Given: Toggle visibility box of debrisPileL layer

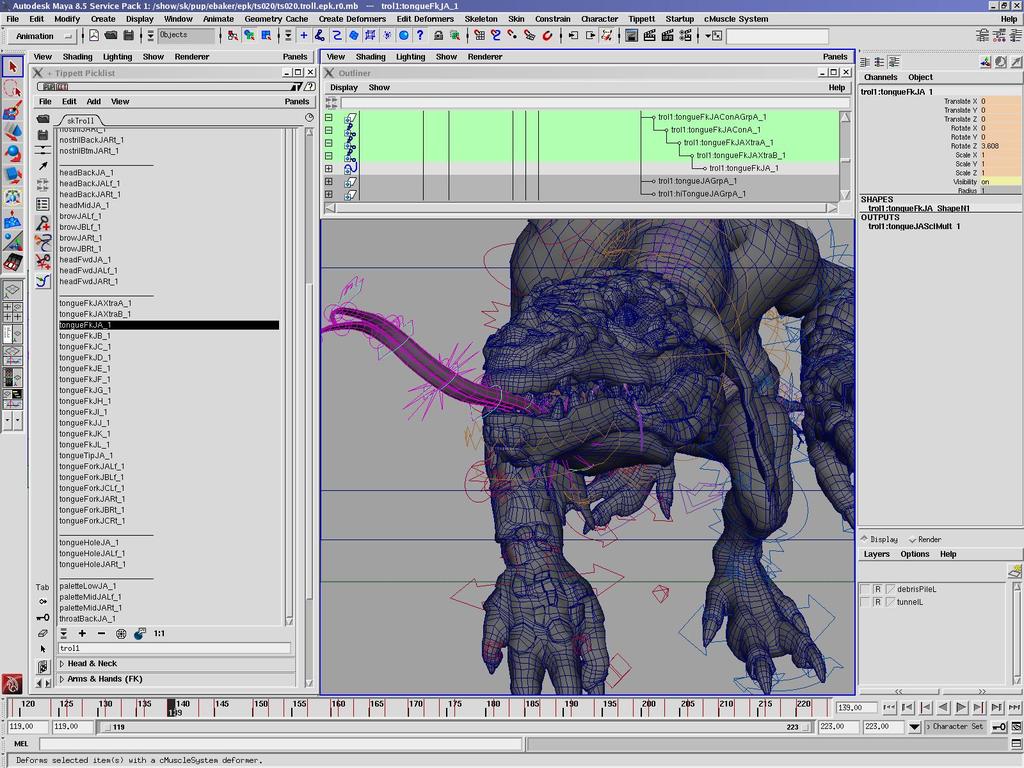Looking at the screenshot, I should click(x=865, y=589).
